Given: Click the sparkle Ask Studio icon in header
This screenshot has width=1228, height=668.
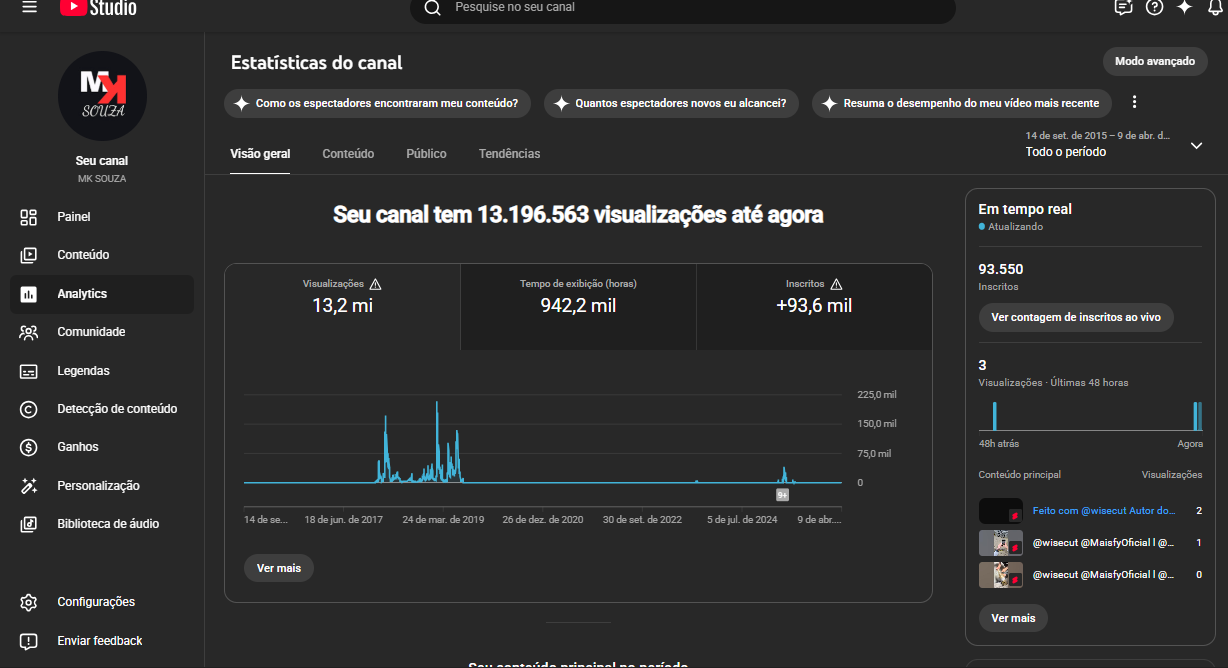Looking at the screenshot, I should pyautogui.click(x=1184, y=7).
